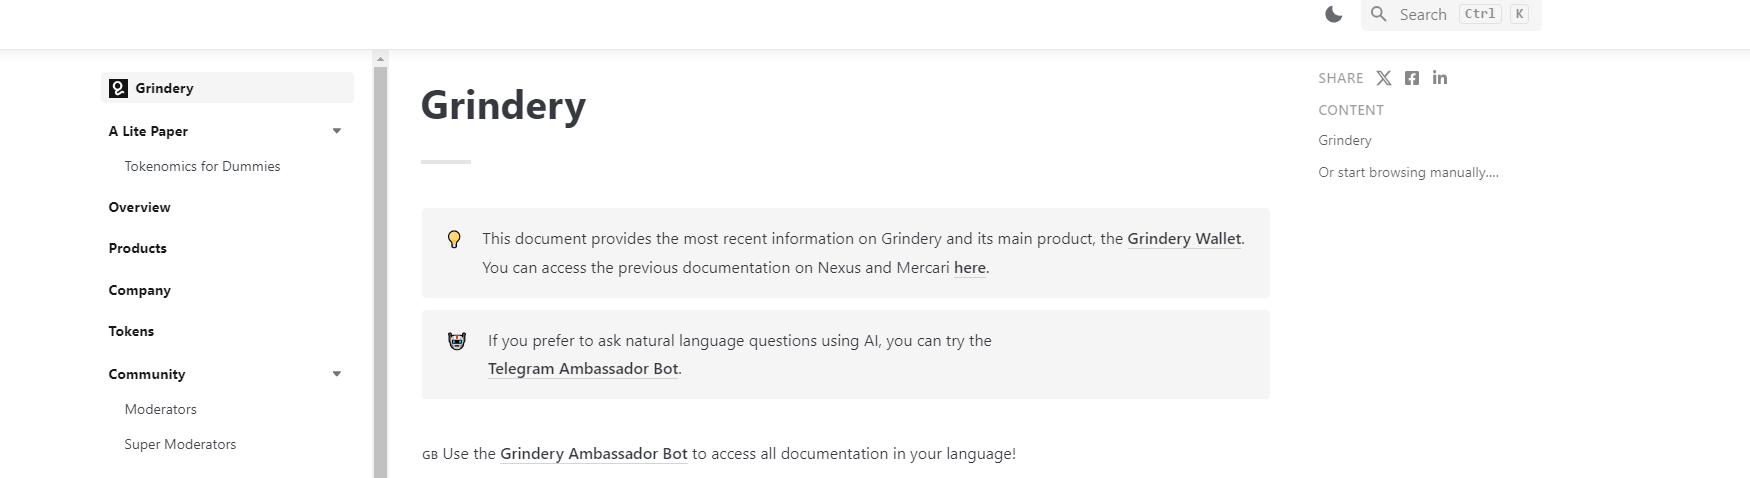This screenshot has height=478, width=1750.
Task: Share page on Facebook
Action: click(x=1412, y=78)
